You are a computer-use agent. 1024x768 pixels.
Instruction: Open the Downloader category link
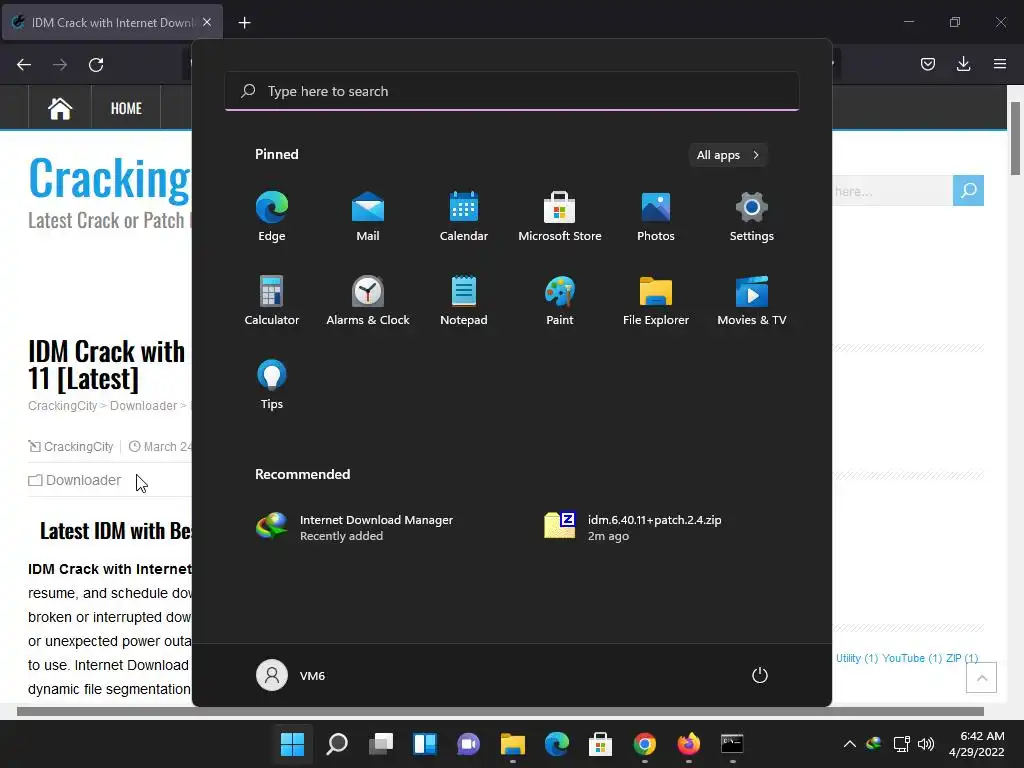84,480
